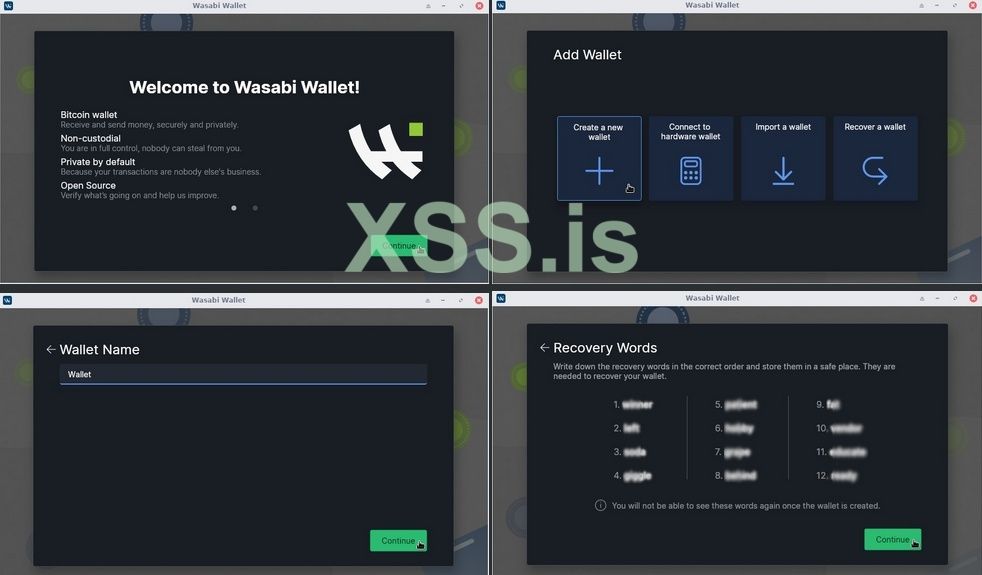The image size is (982, 575).
Task: Click the plus icon on Create a new wallet
Action: pos(599,170)
